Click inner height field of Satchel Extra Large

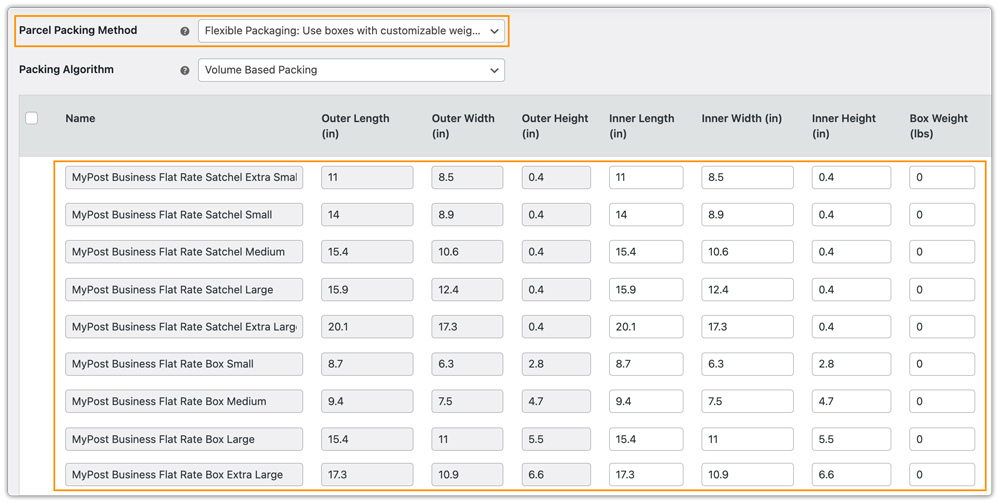click(x=851, y=327)
